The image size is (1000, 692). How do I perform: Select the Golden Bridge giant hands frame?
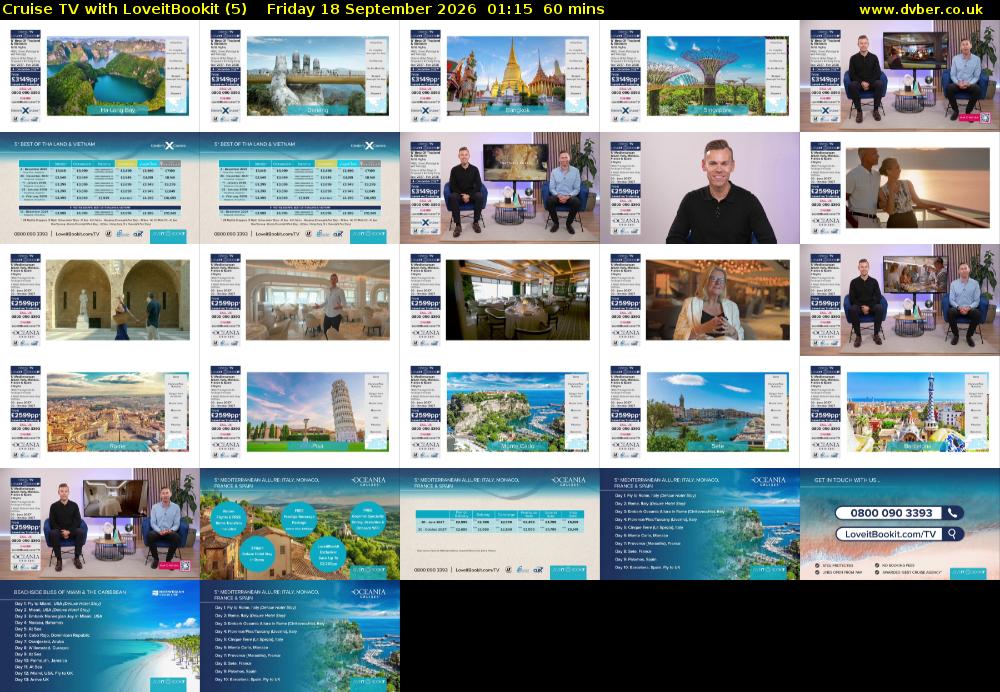pyautogui.click(x=300, y=76)
